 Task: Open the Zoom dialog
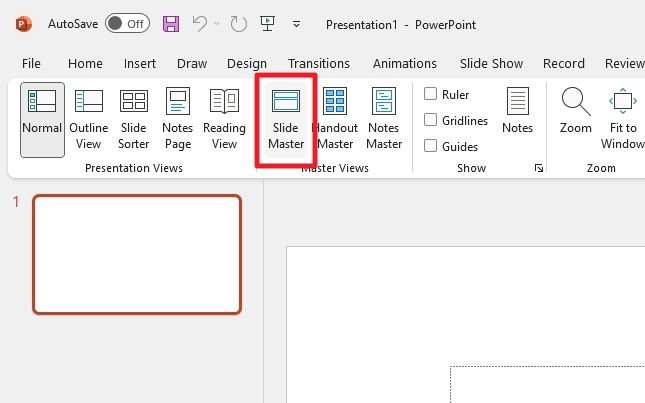click(x=575, y=110)
